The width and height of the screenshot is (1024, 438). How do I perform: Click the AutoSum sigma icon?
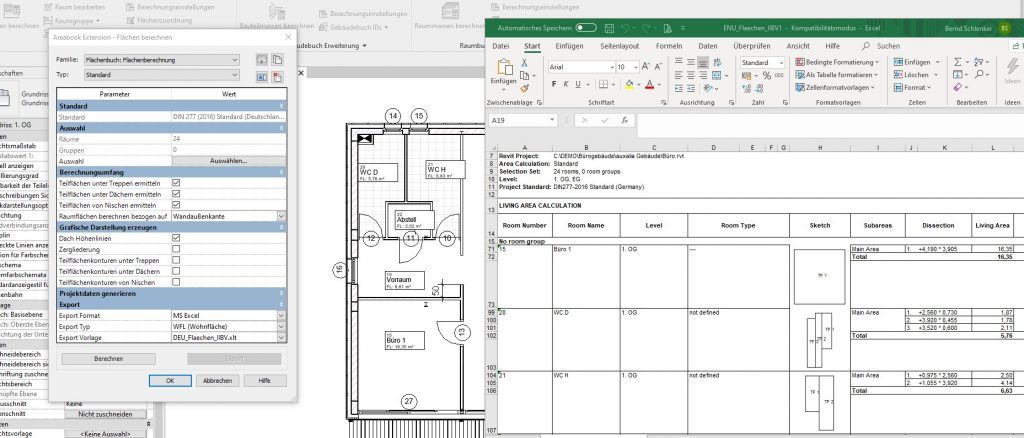tap(959, 62)
